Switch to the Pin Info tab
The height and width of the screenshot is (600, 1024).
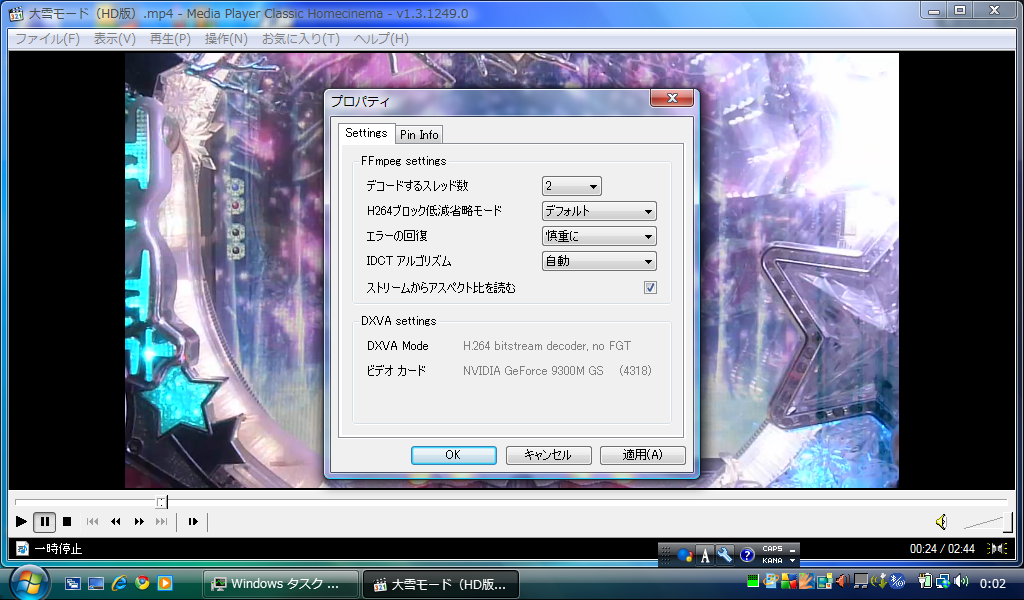(419, 134)
